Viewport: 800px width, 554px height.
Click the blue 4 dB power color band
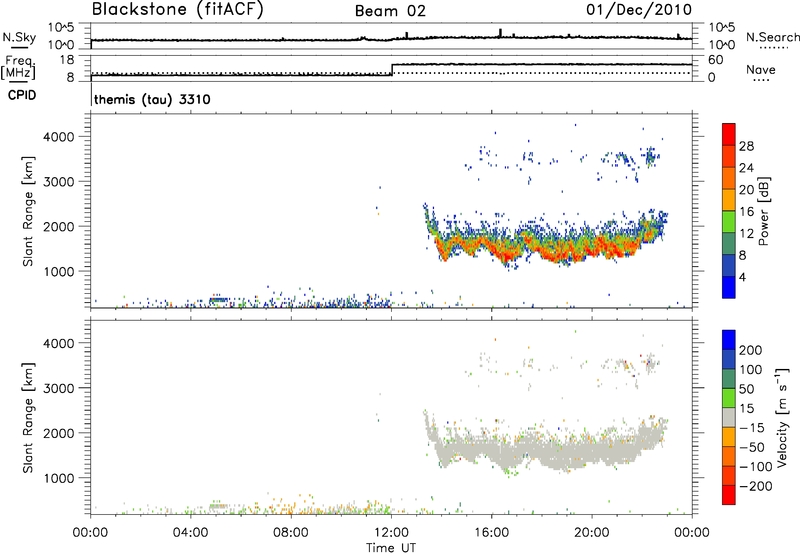click(x=729, y=287)
